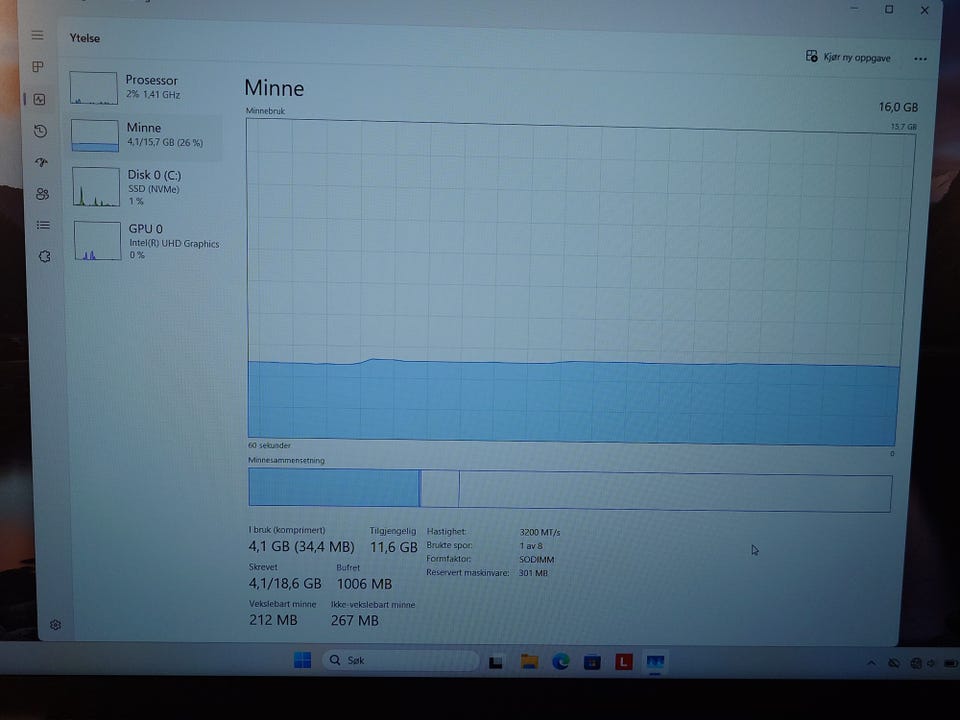Open the Users icon in sidebar
This screenshot has height=720, width=960.
(42, 194)
